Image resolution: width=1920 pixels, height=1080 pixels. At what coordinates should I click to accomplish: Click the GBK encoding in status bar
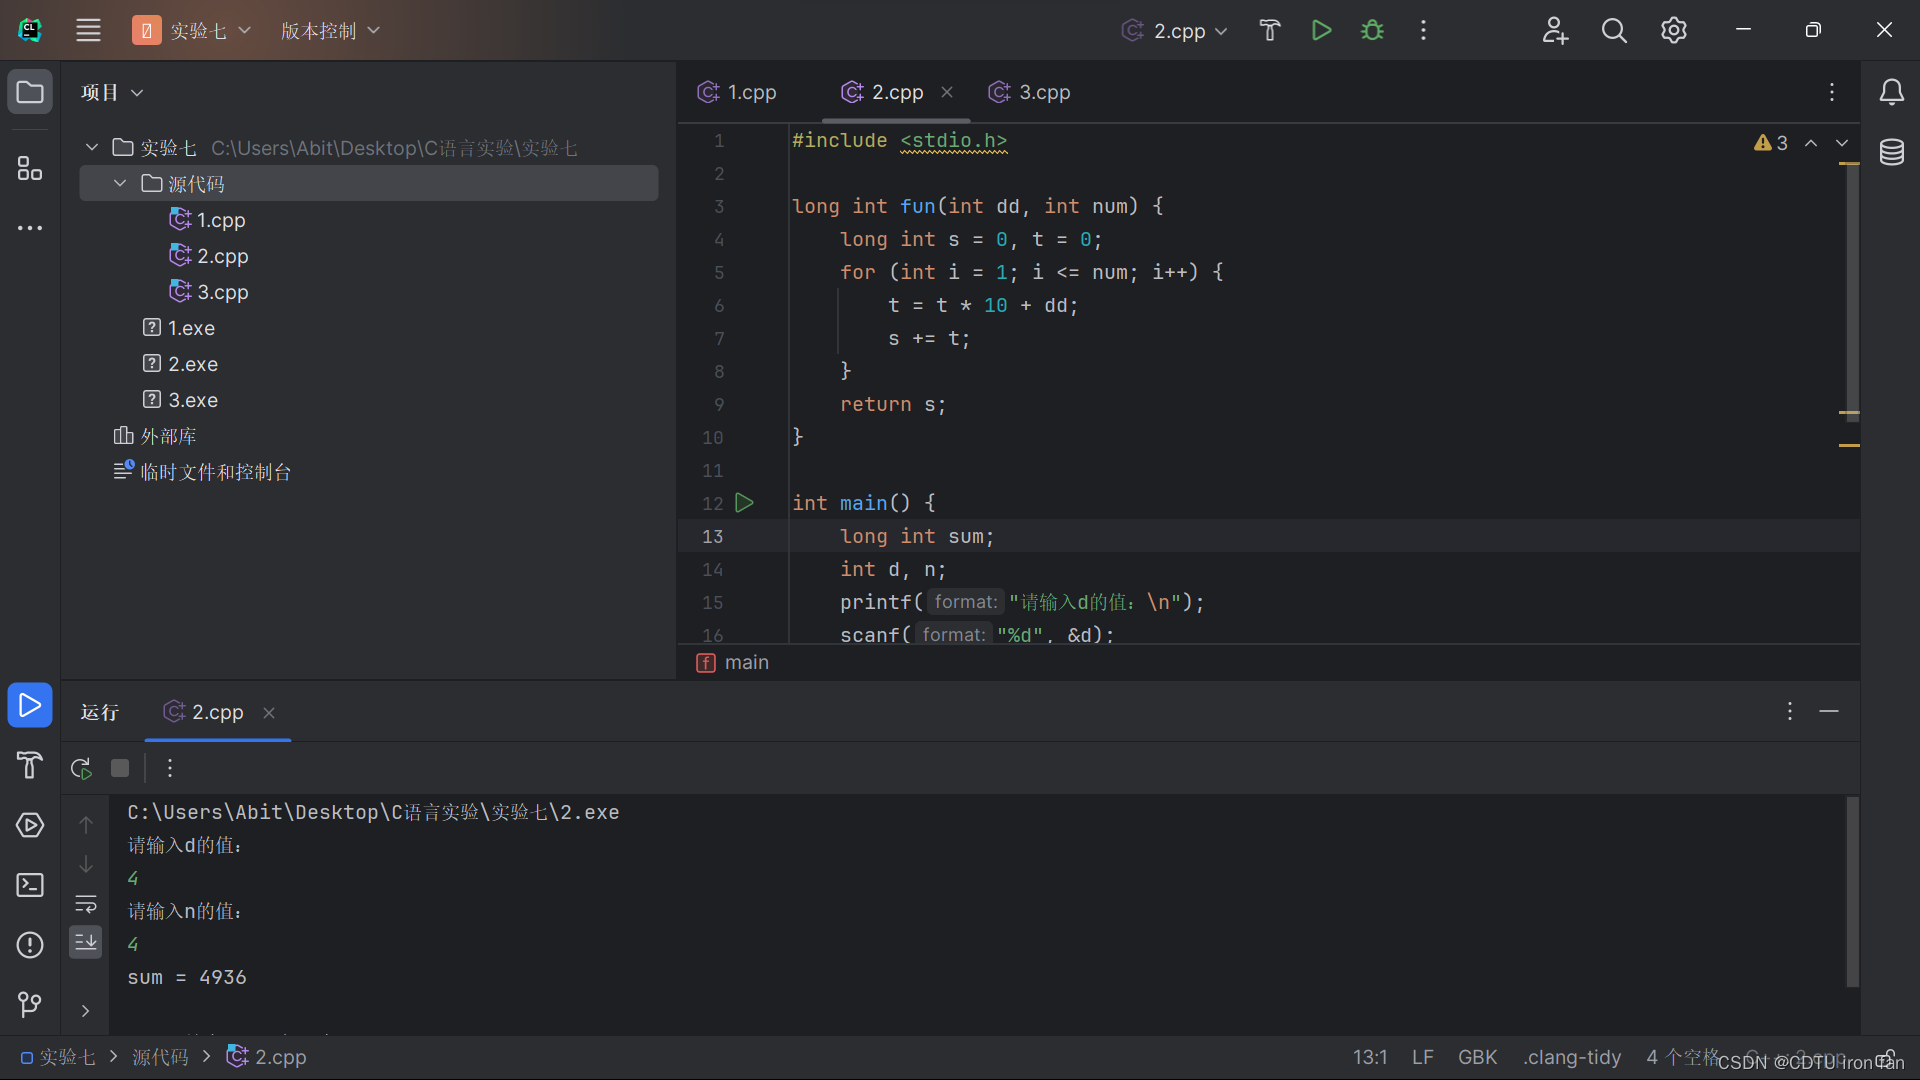click(x=1477, y=1057)
